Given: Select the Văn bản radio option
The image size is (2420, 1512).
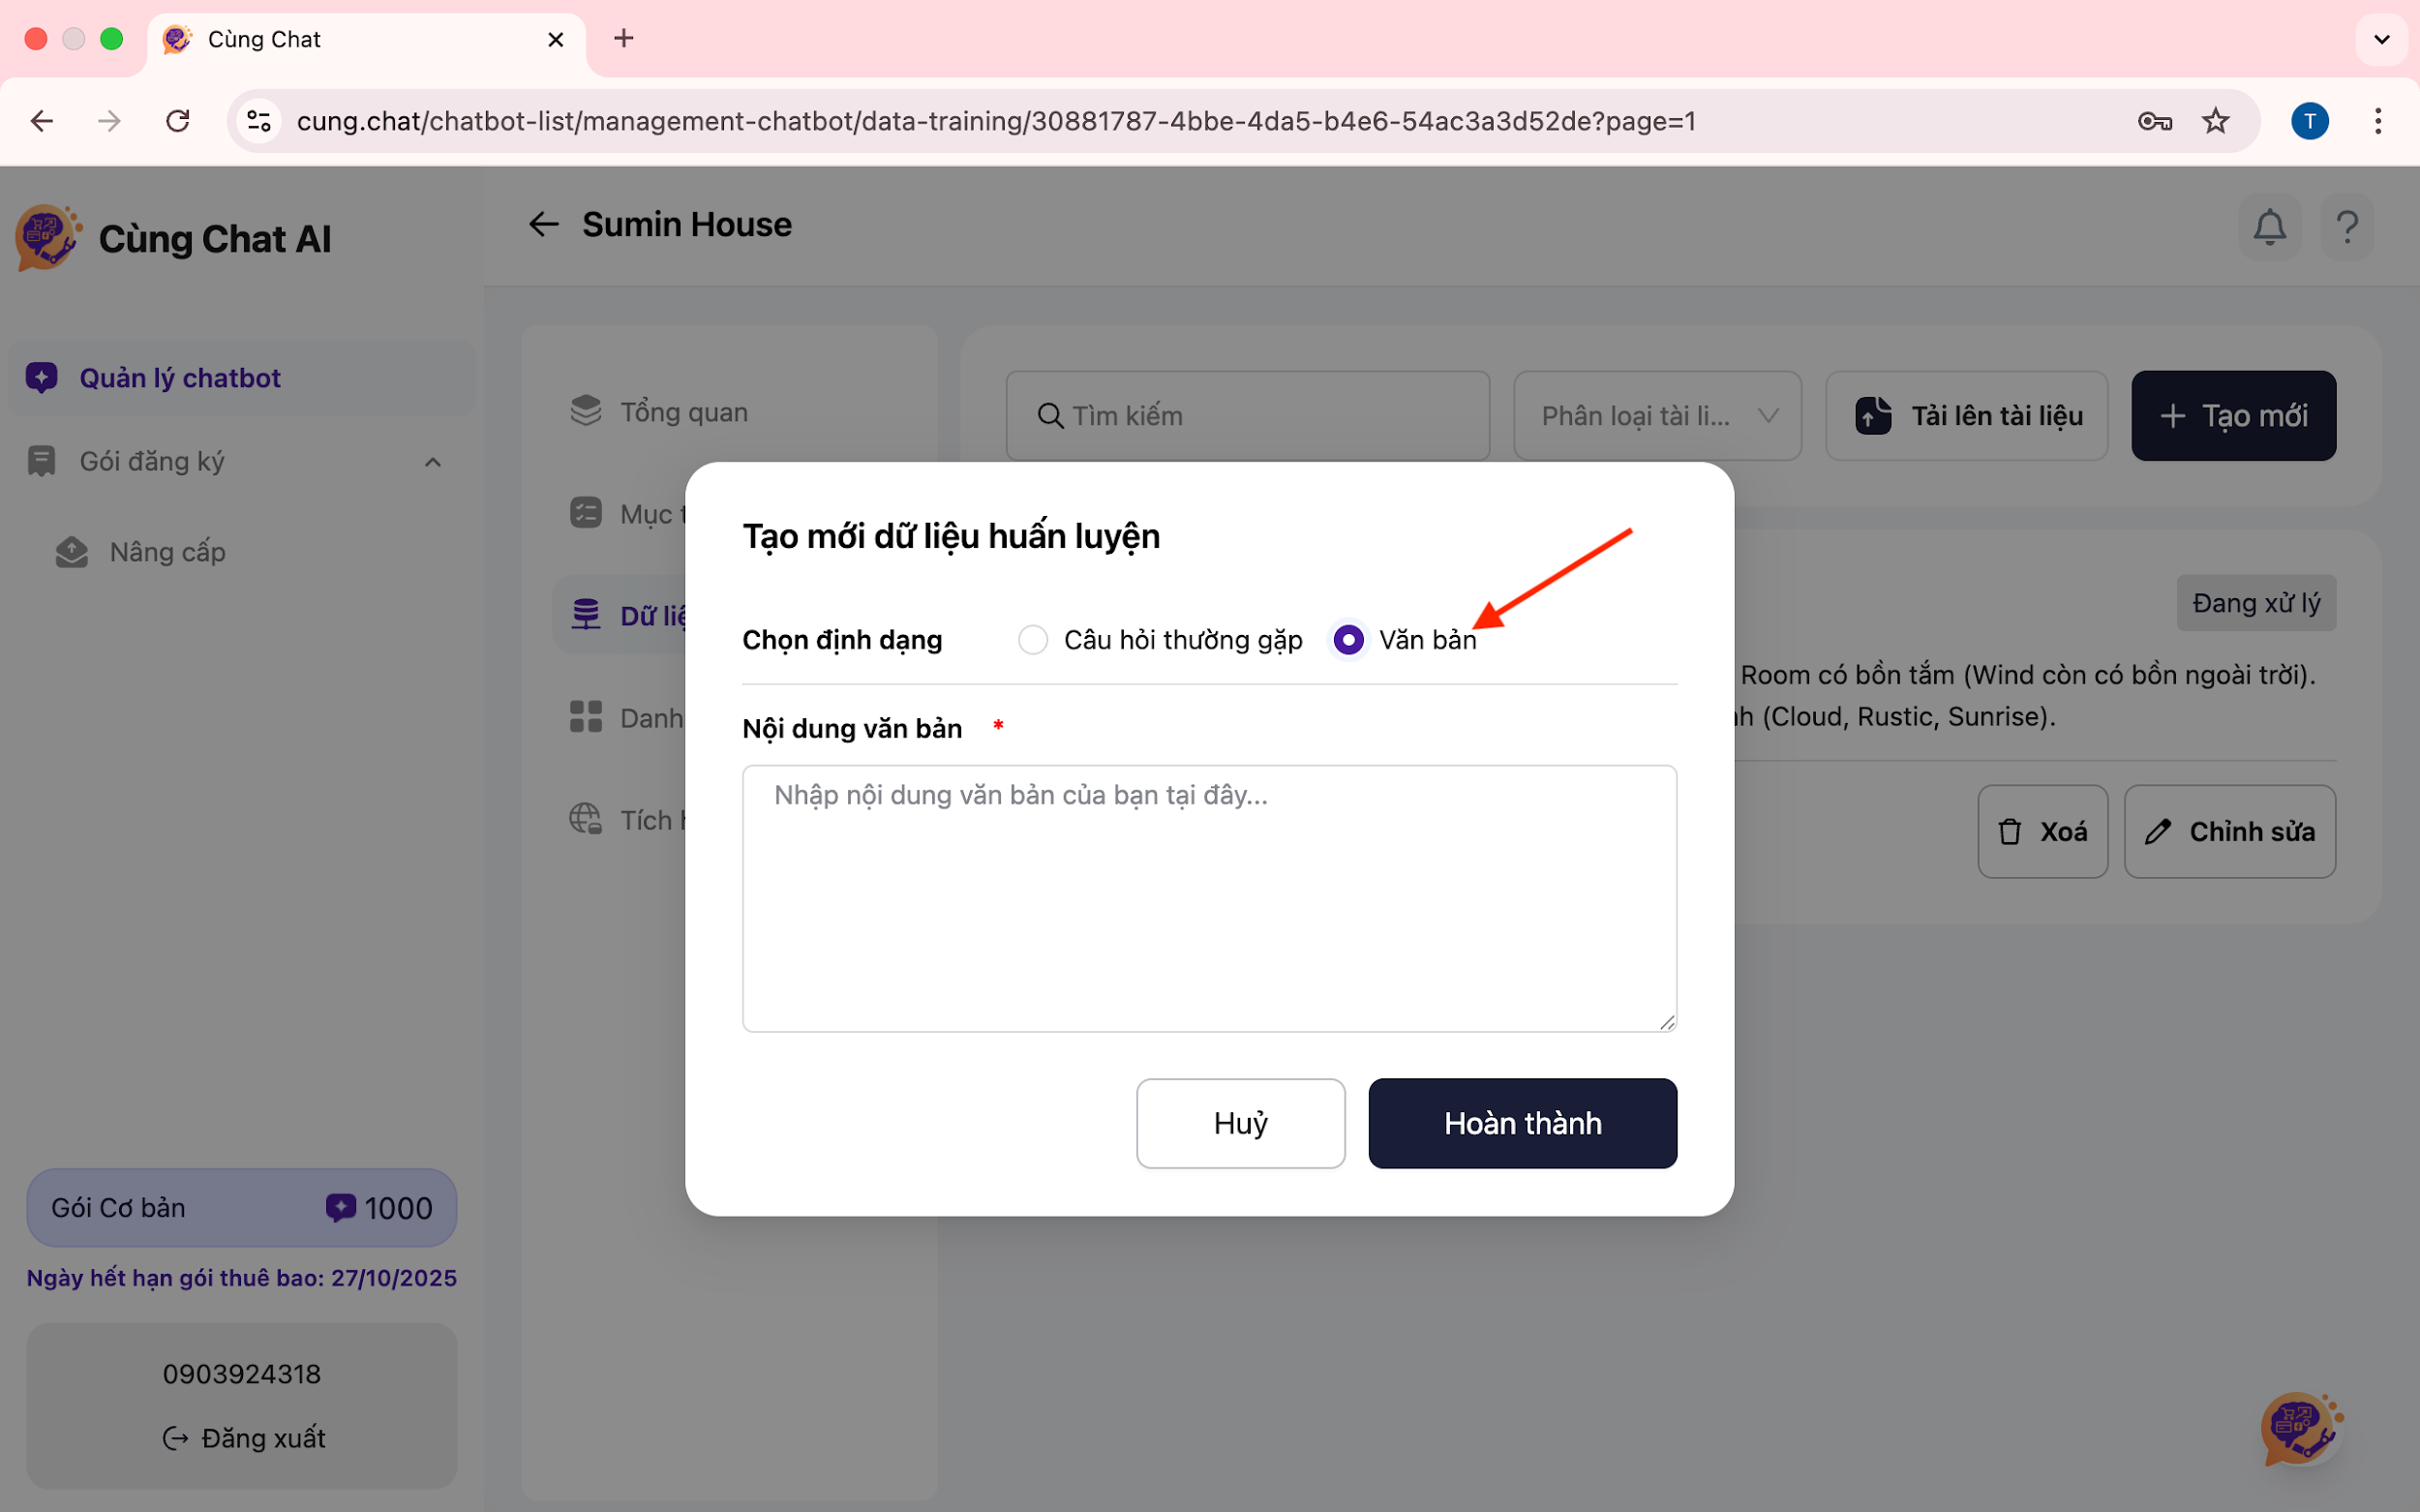Looking at the screenshot, I should tap(1348, 640).
